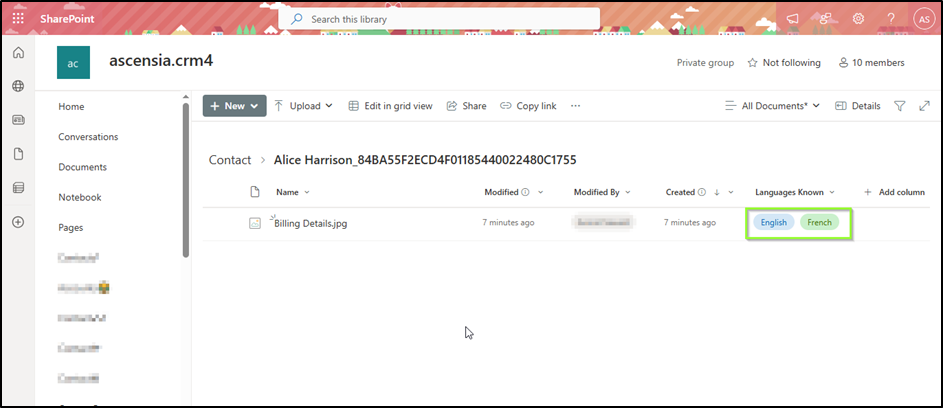Expand the Upload dropdown
This screenshot has height=408, width=943.
pos(303,106)
